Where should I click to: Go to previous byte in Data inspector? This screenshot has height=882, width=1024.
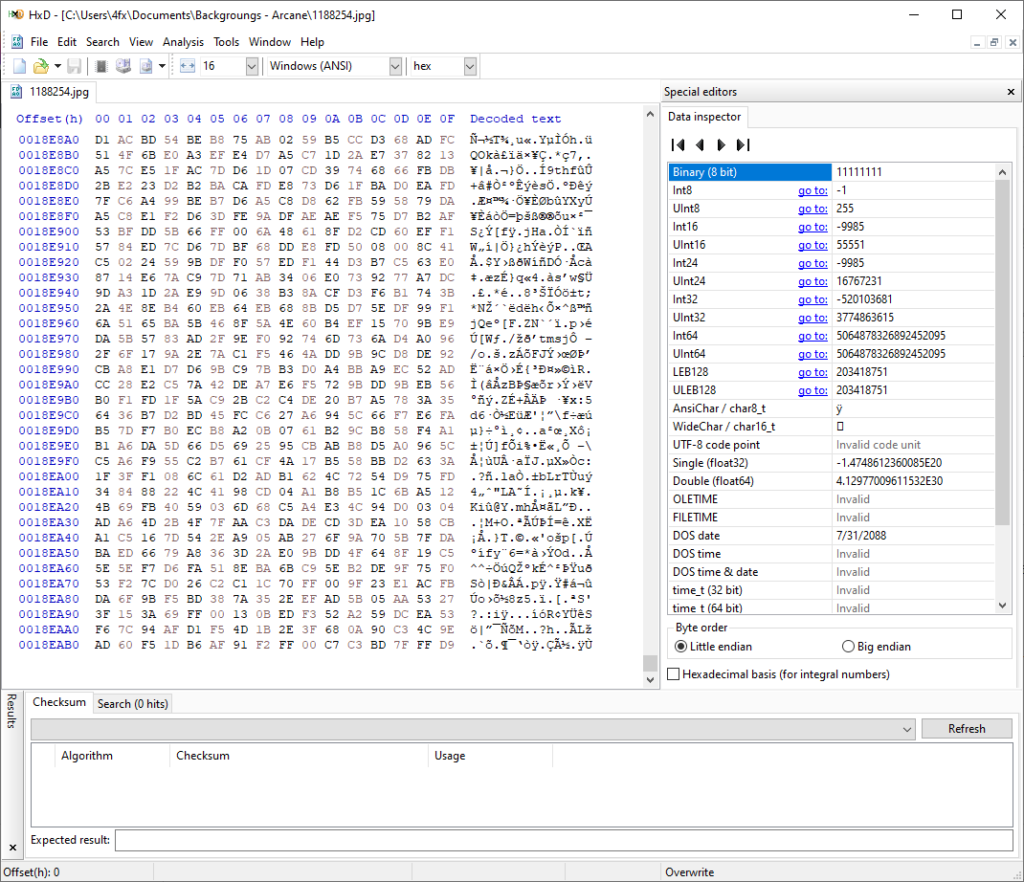(x=700, y=145)
